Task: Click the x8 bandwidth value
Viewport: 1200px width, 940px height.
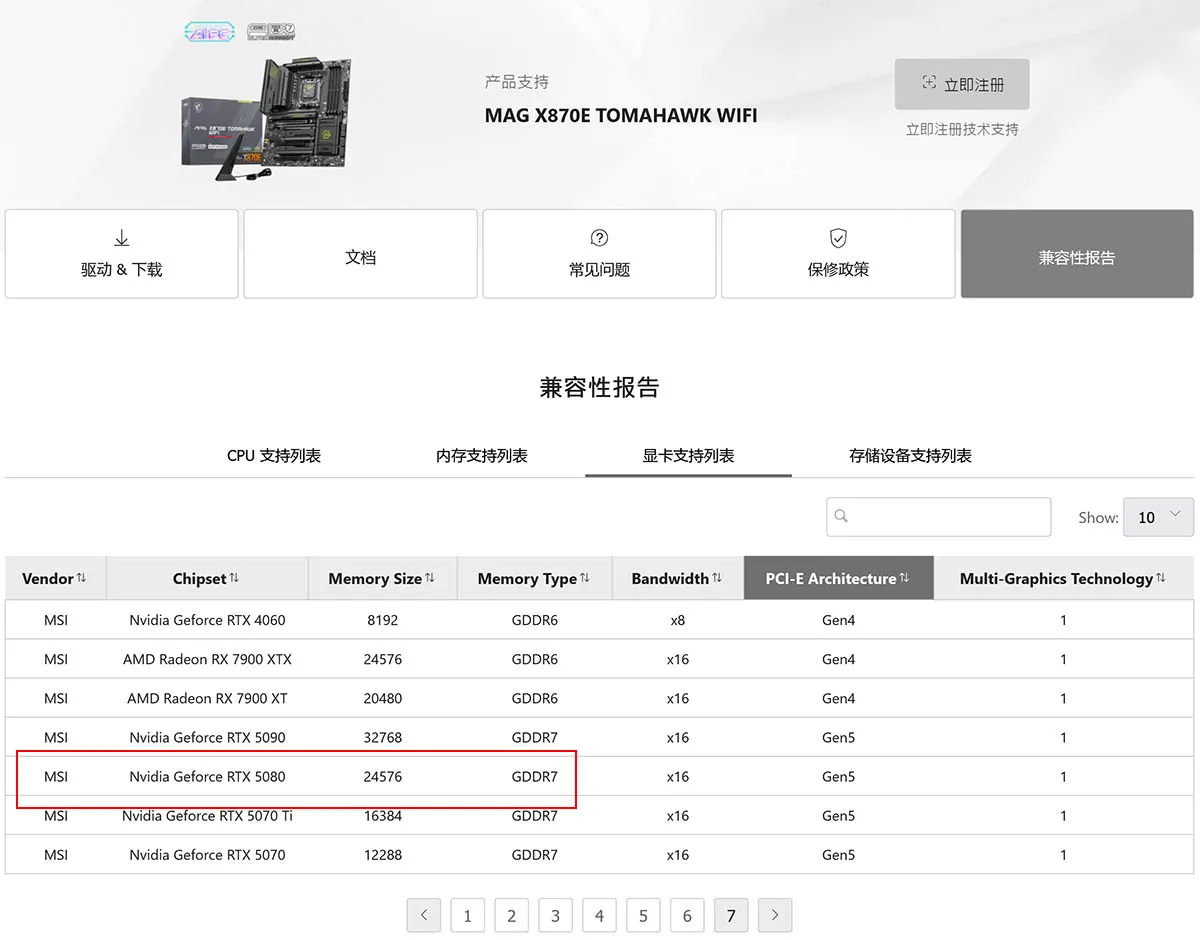Action: click(x=678, y=620)
